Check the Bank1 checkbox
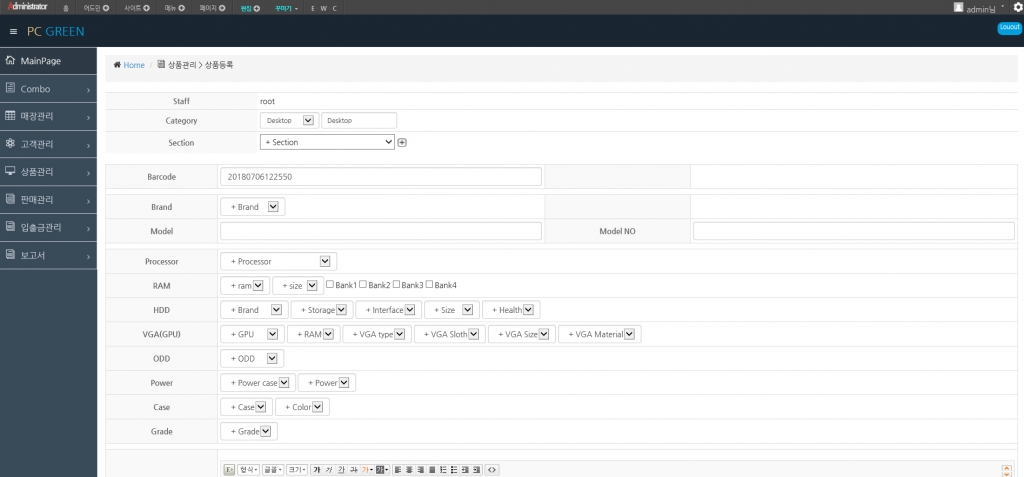The height and width of the screenshot is (477, 1024). click(330, 285)
